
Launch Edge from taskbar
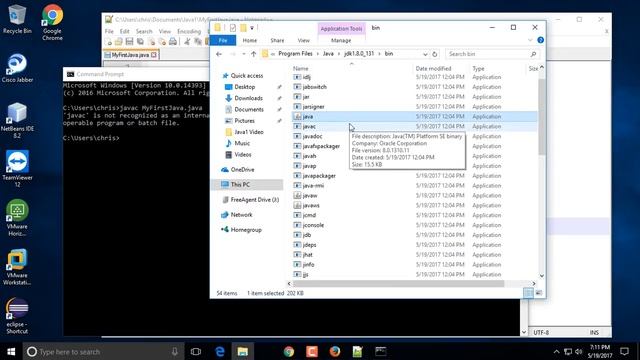pos(220,351)
